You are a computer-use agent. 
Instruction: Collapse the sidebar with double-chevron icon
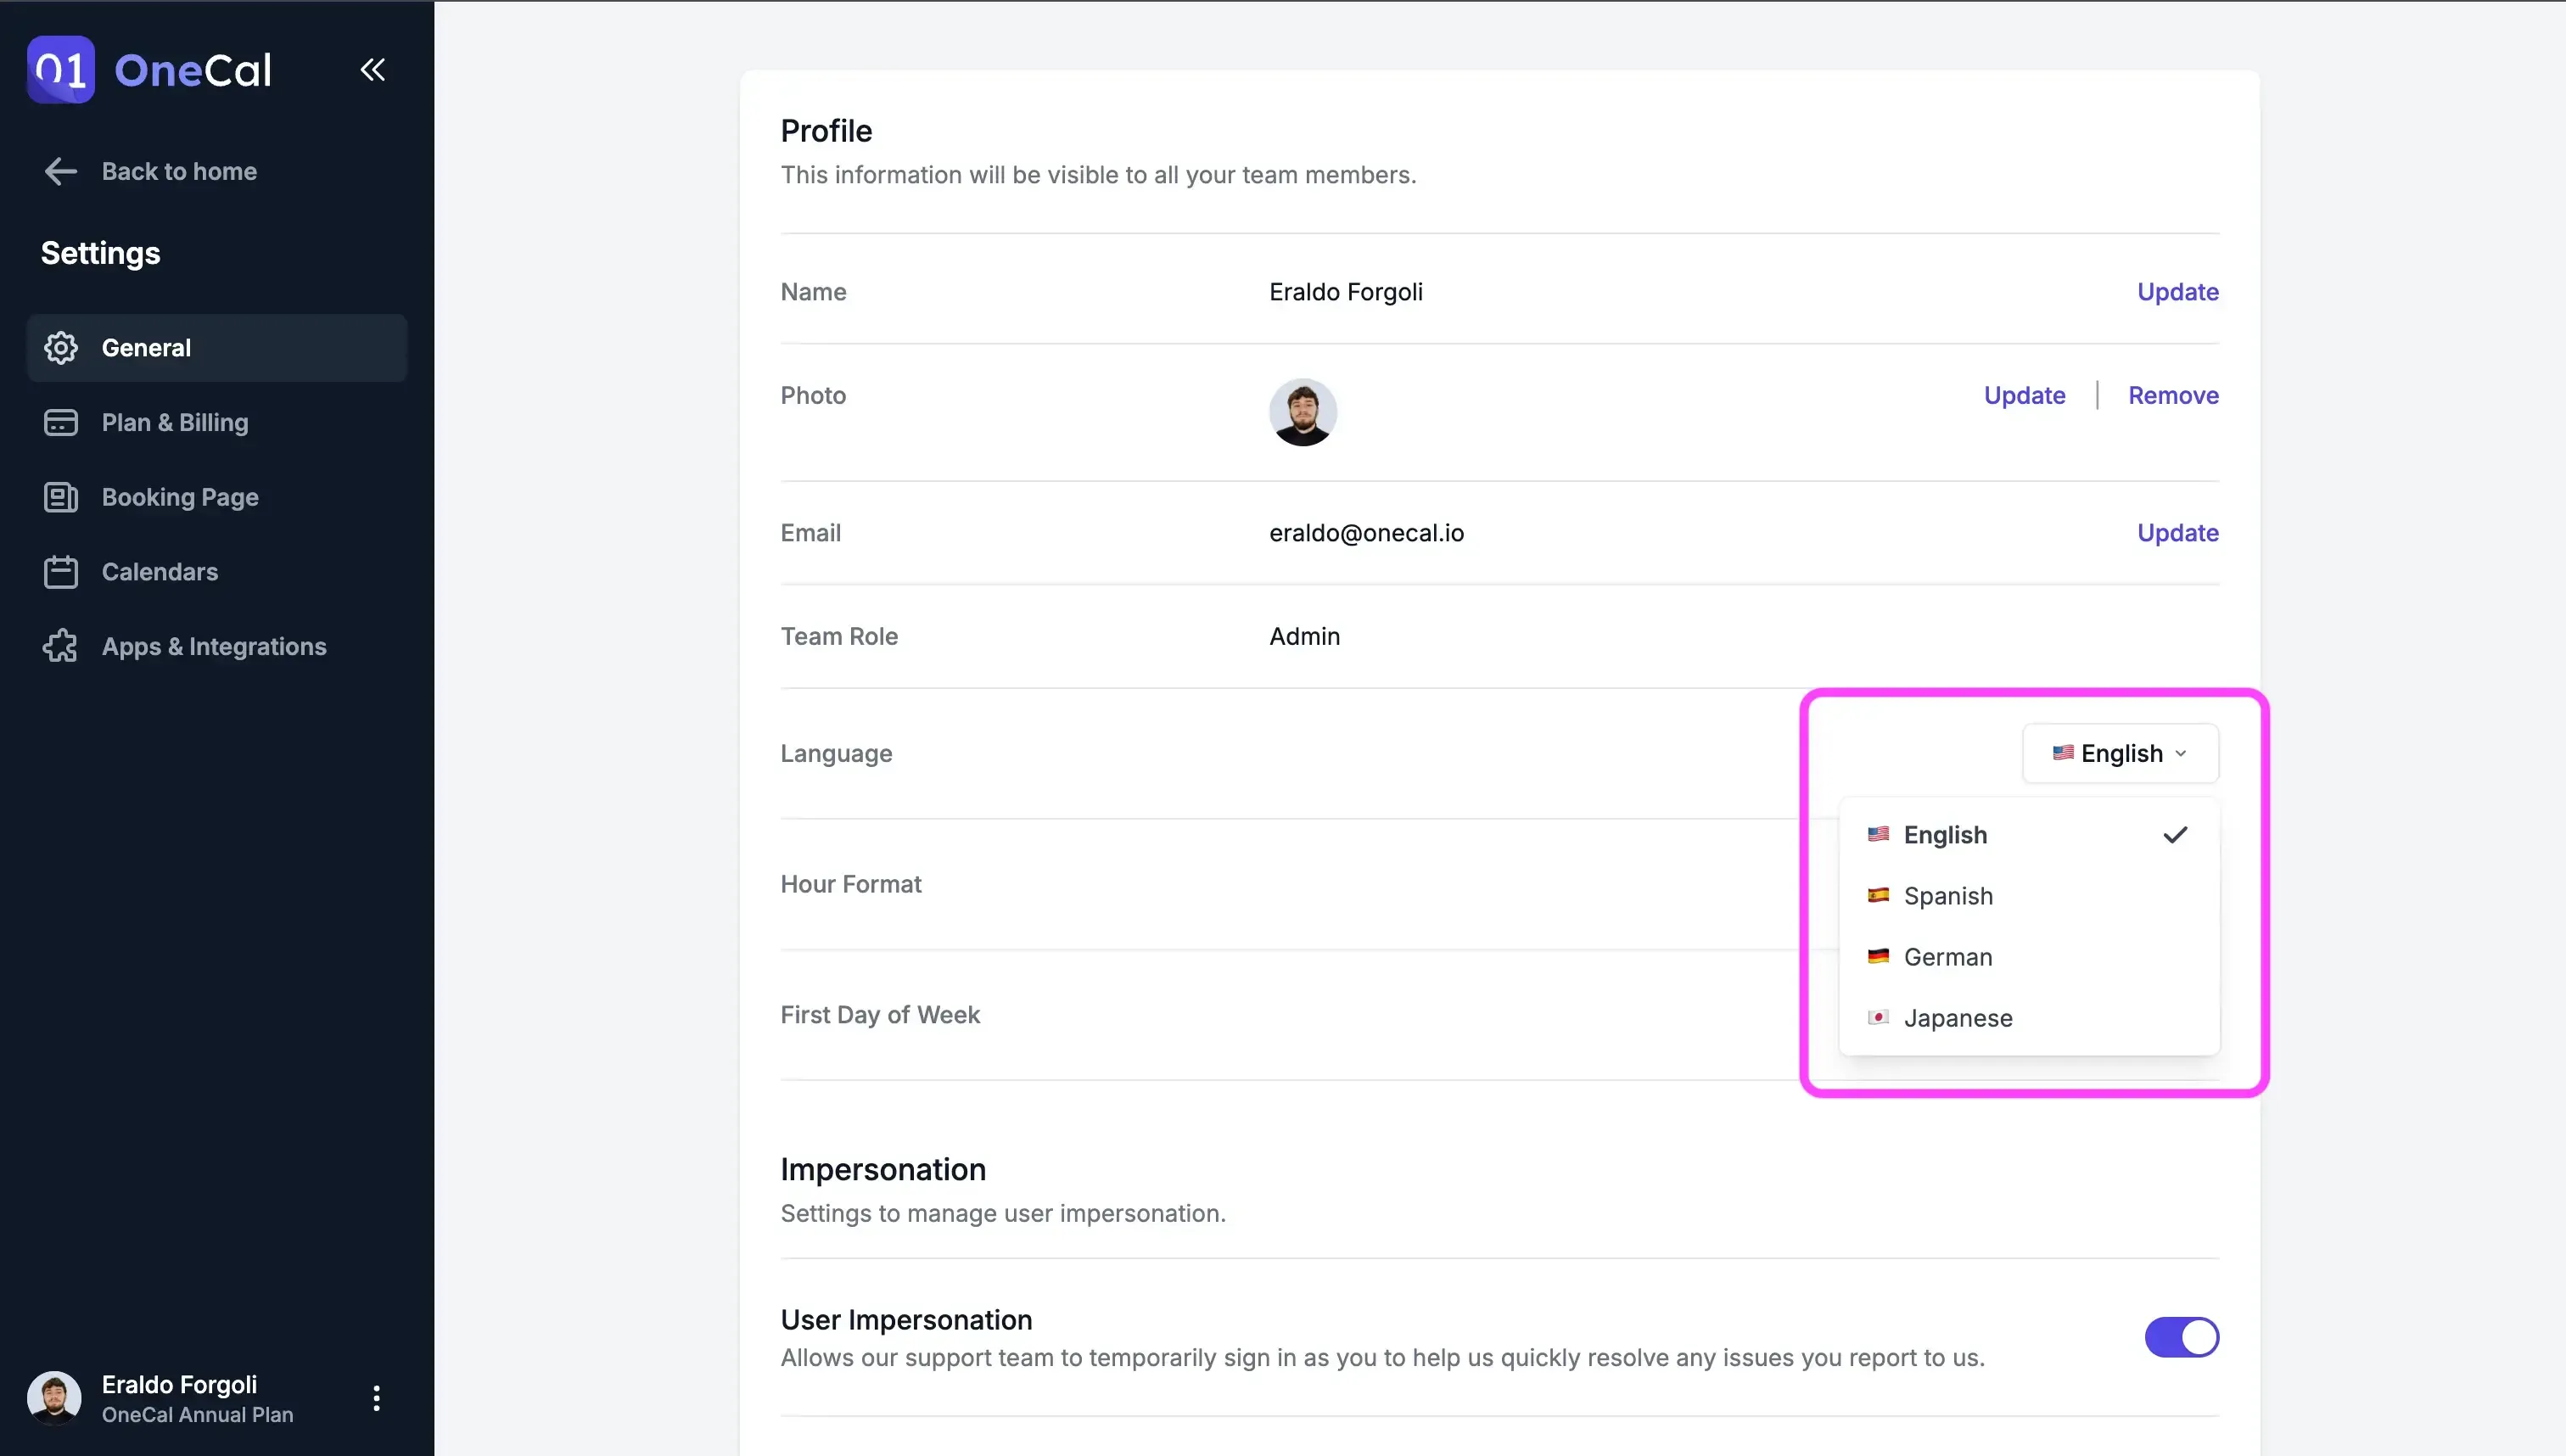tap(372, 69)
